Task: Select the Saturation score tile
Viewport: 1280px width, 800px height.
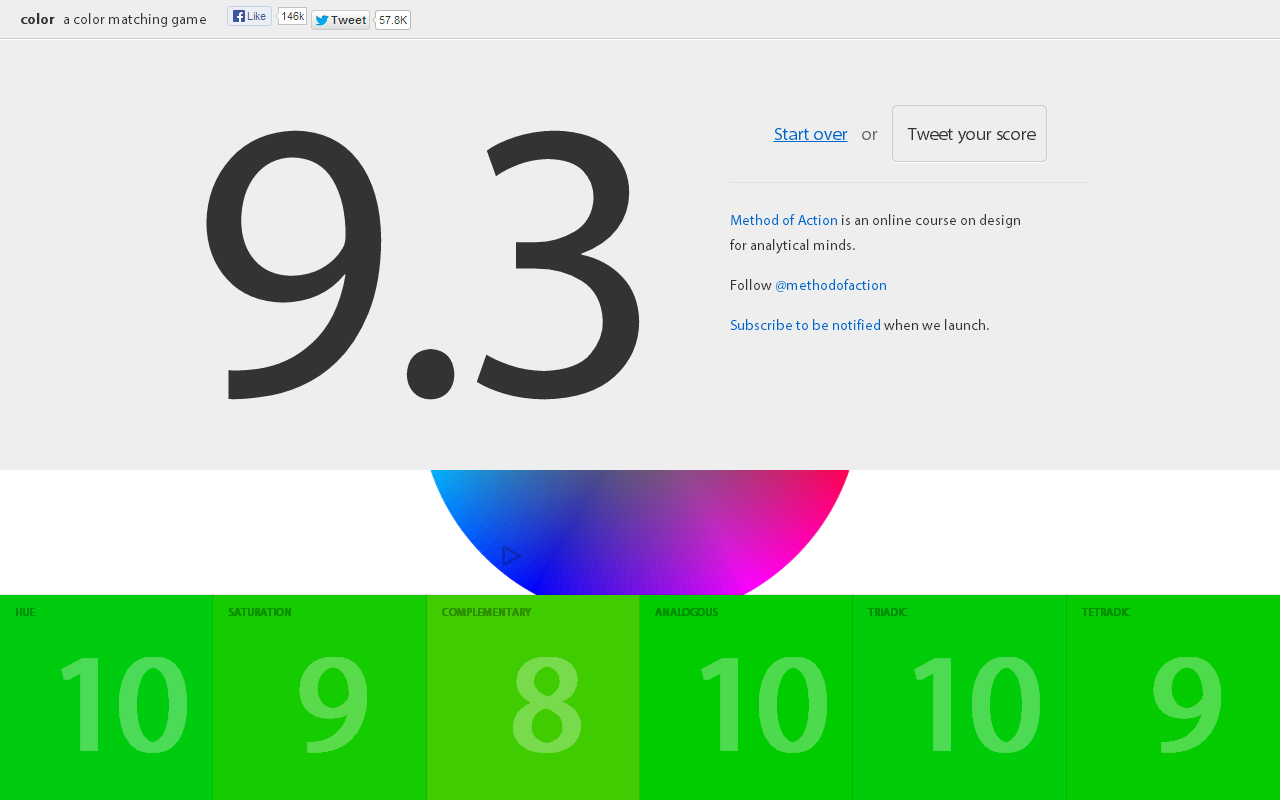Action: (320, 697)
